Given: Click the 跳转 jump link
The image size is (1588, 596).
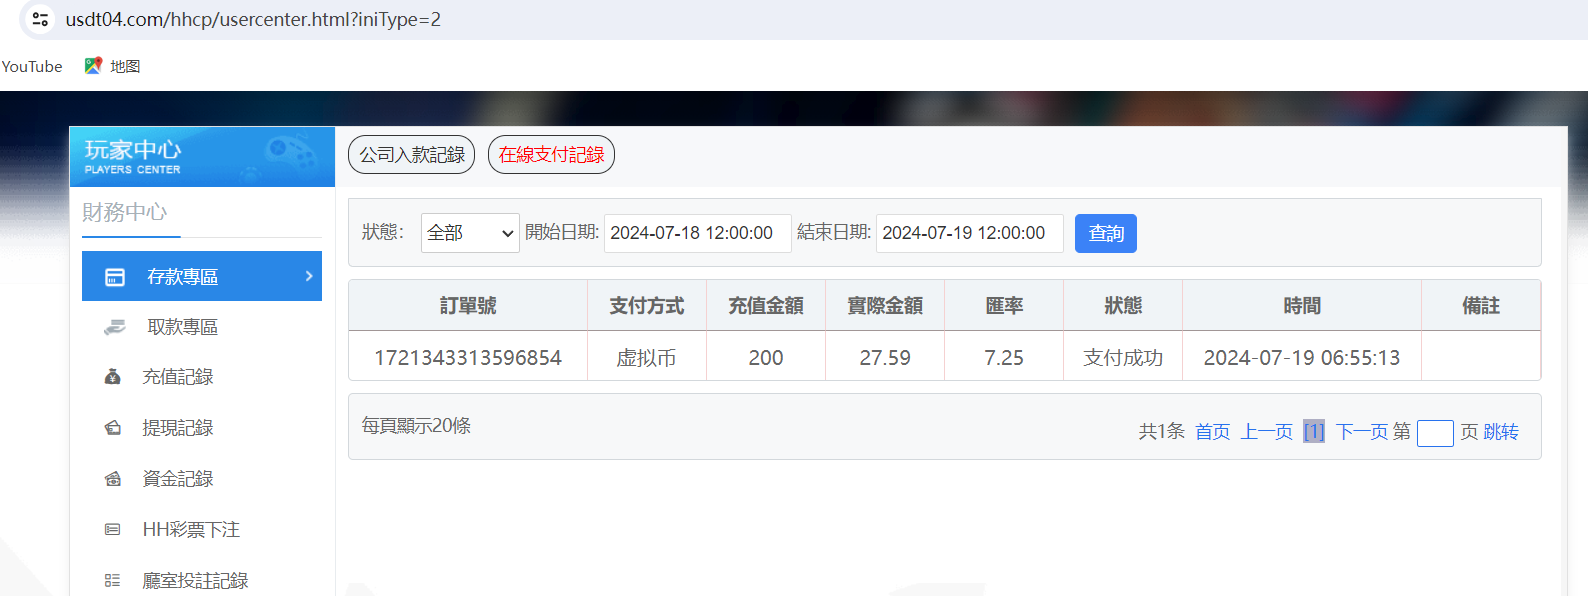Looking at the screenshot, I should coord(1501,432).
